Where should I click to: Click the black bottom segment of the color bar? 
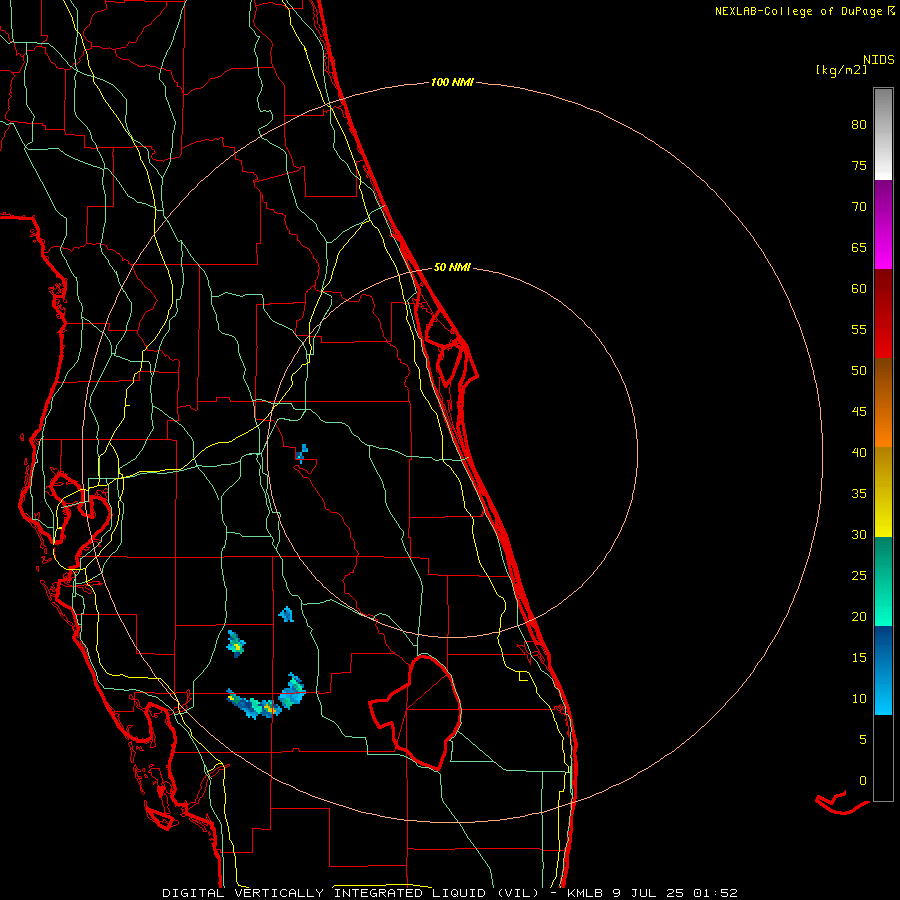(x=883, y=758)
